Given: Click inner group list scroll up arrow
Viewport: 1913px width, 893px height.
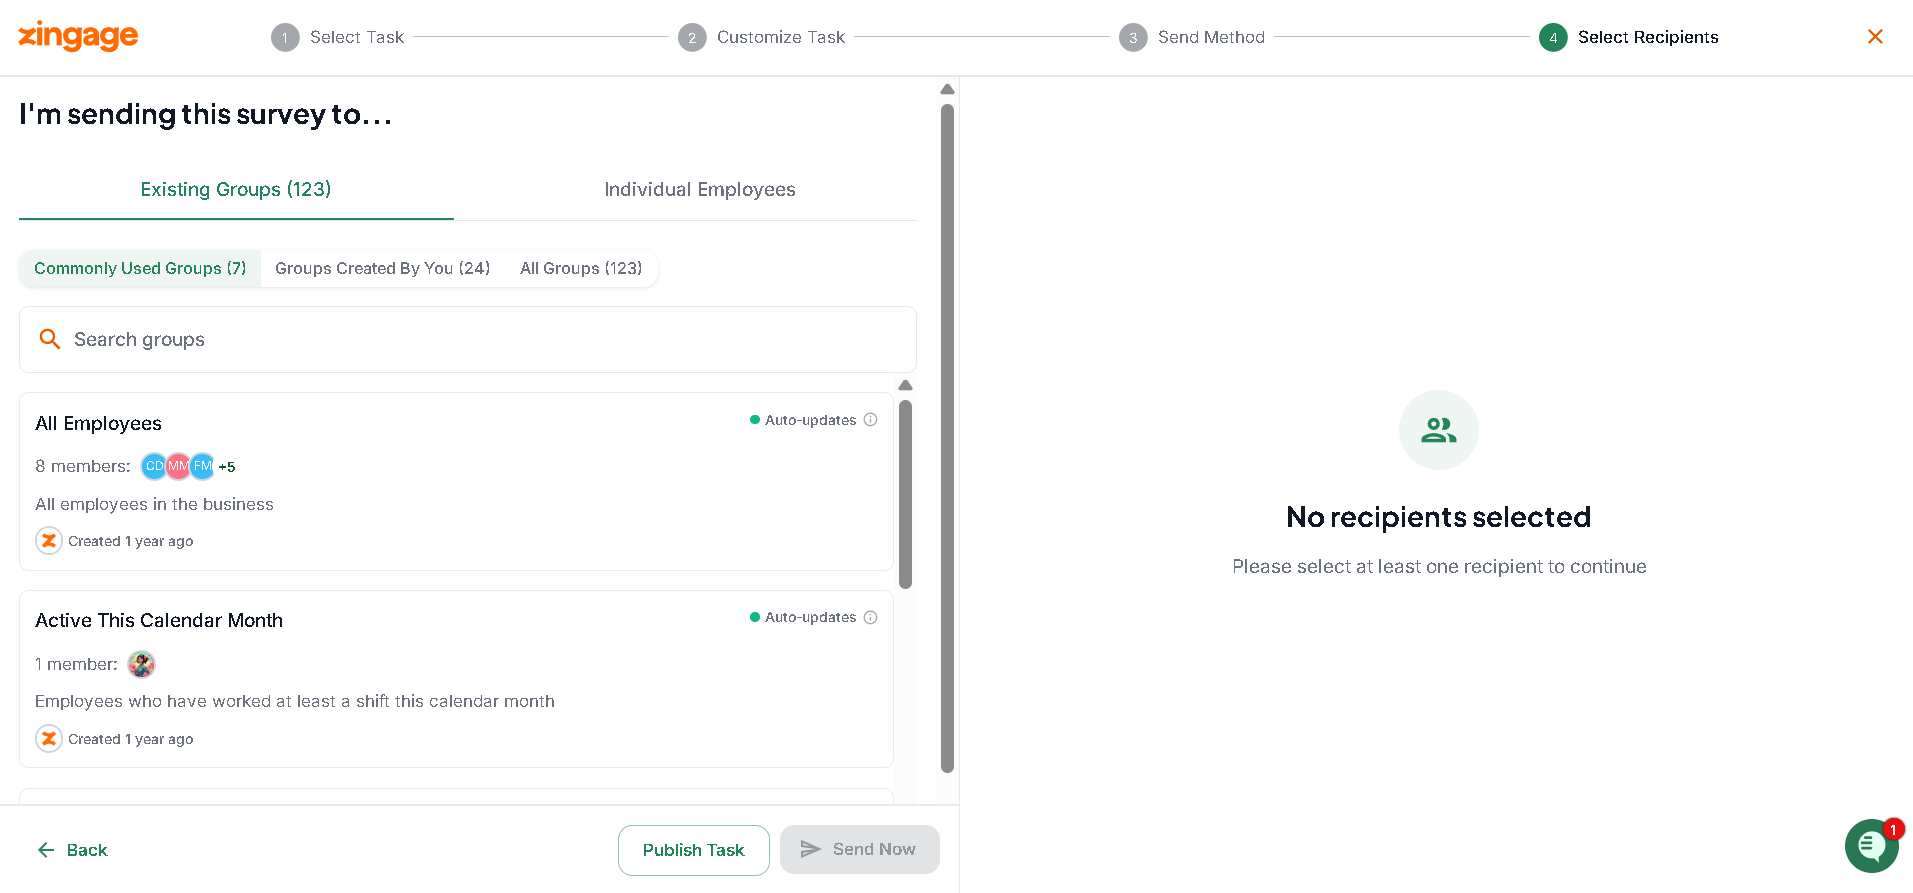Looking at the screenshot, I should [x=905, y=385].
